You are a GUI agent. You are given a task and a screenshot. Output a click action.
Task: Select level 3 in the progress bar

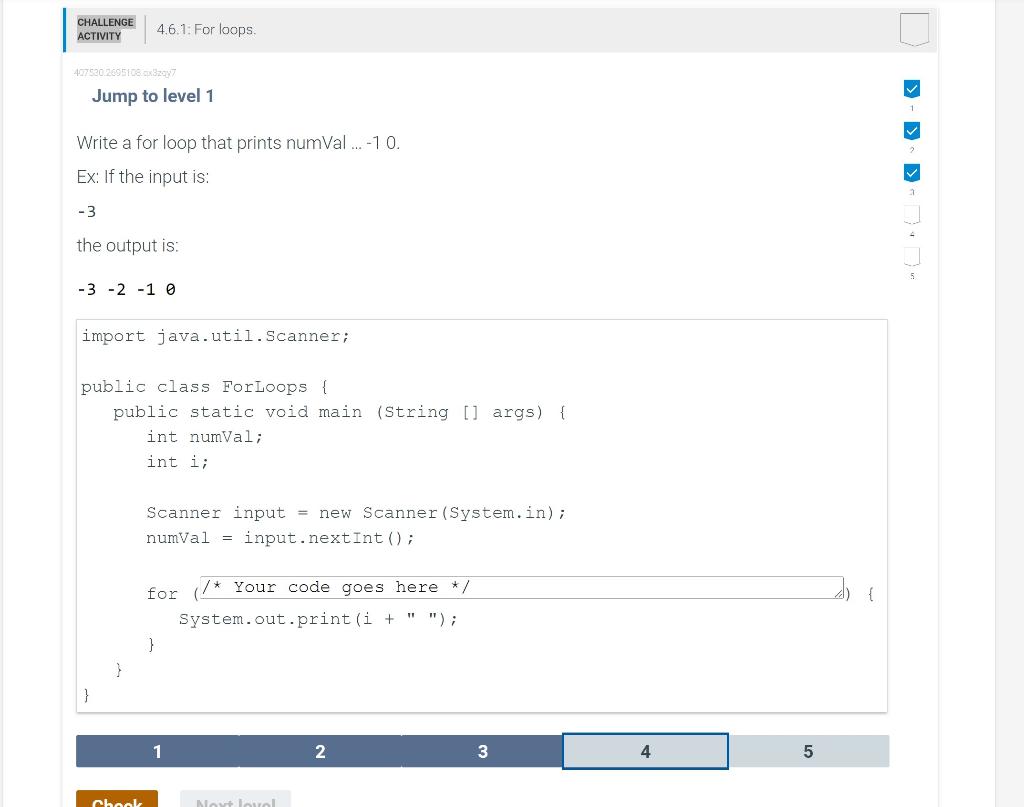(x=483, y=751)
